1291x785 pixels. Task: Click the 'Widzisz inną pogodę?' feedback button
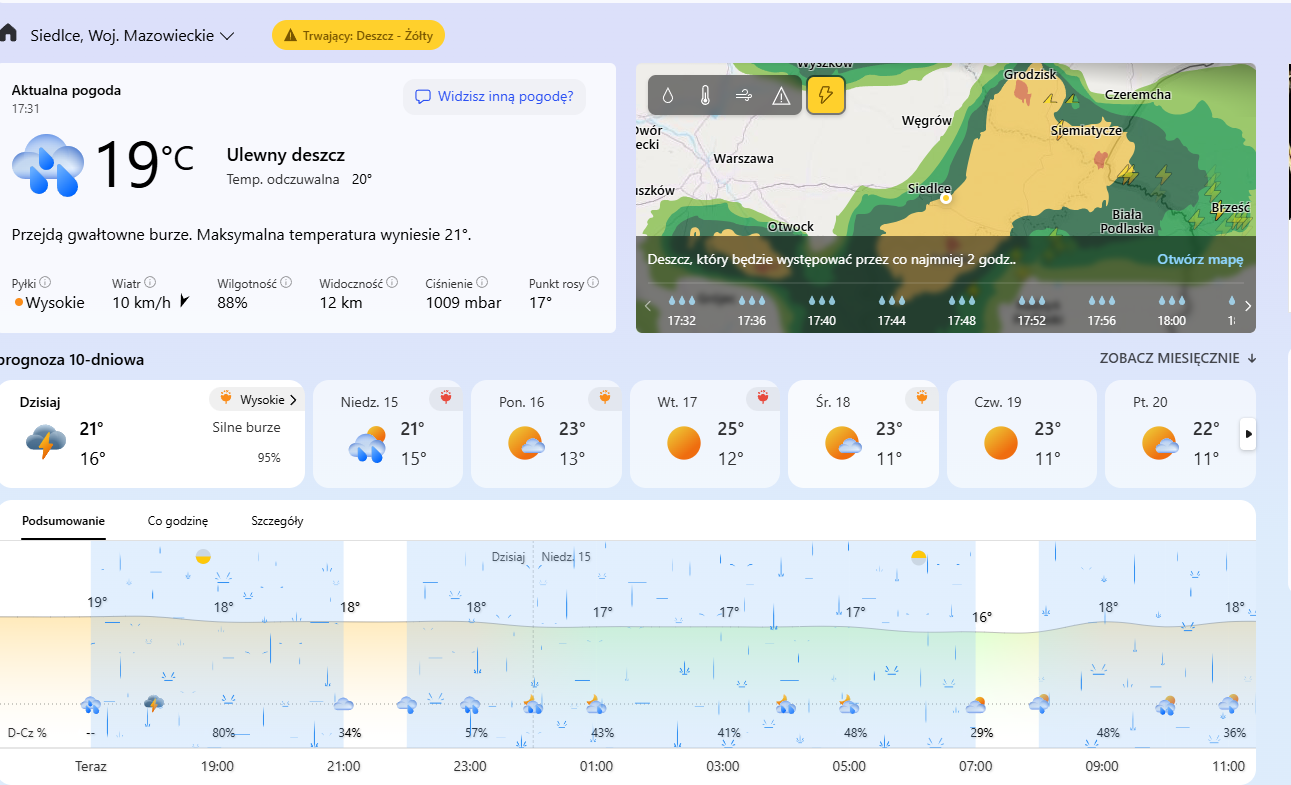[495, 97]
